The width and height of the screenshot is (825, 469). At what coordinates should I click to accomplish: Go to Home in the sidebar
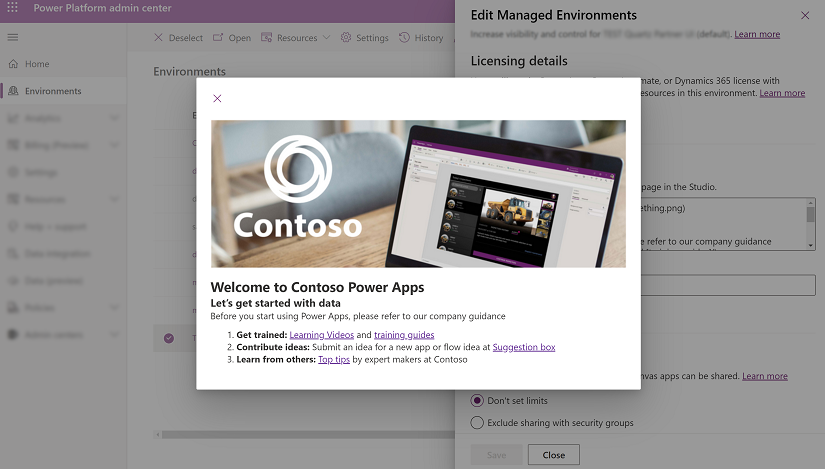point(63,64)
